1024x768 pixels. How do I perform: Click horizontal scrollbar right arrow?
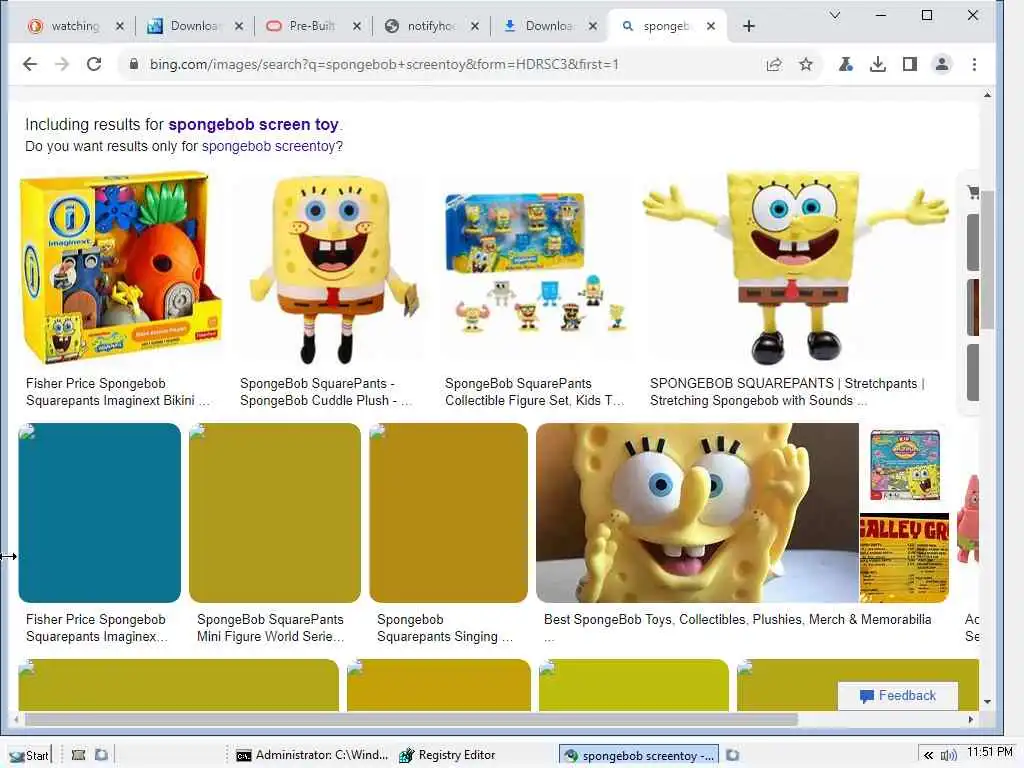[971, 720]
